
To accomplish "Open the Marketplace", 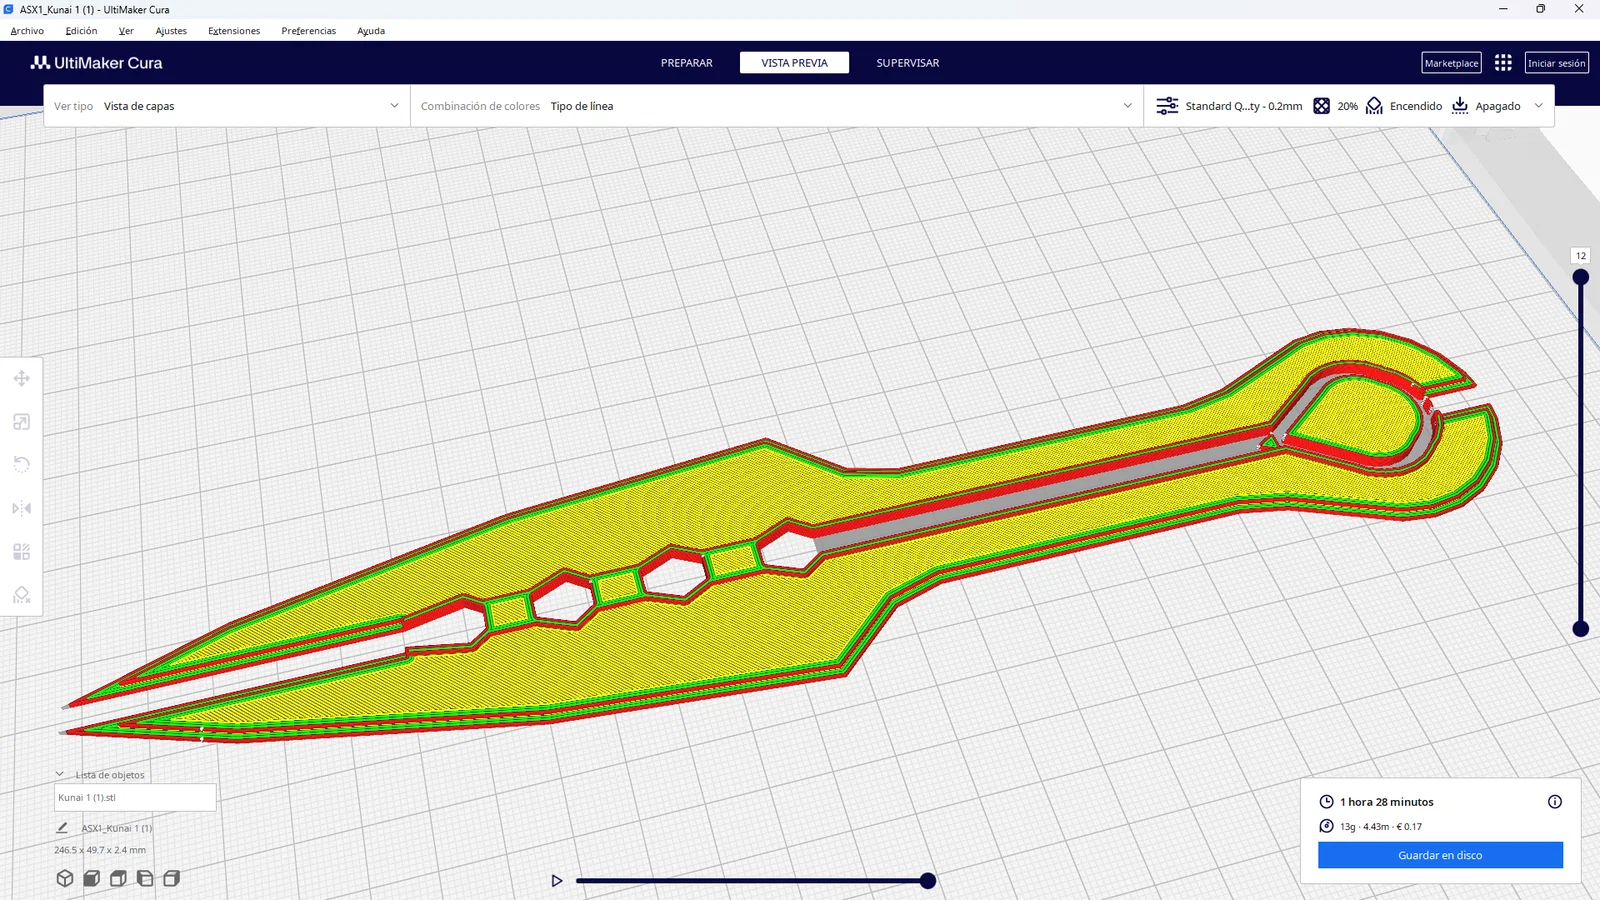I will coord(1451,63).
